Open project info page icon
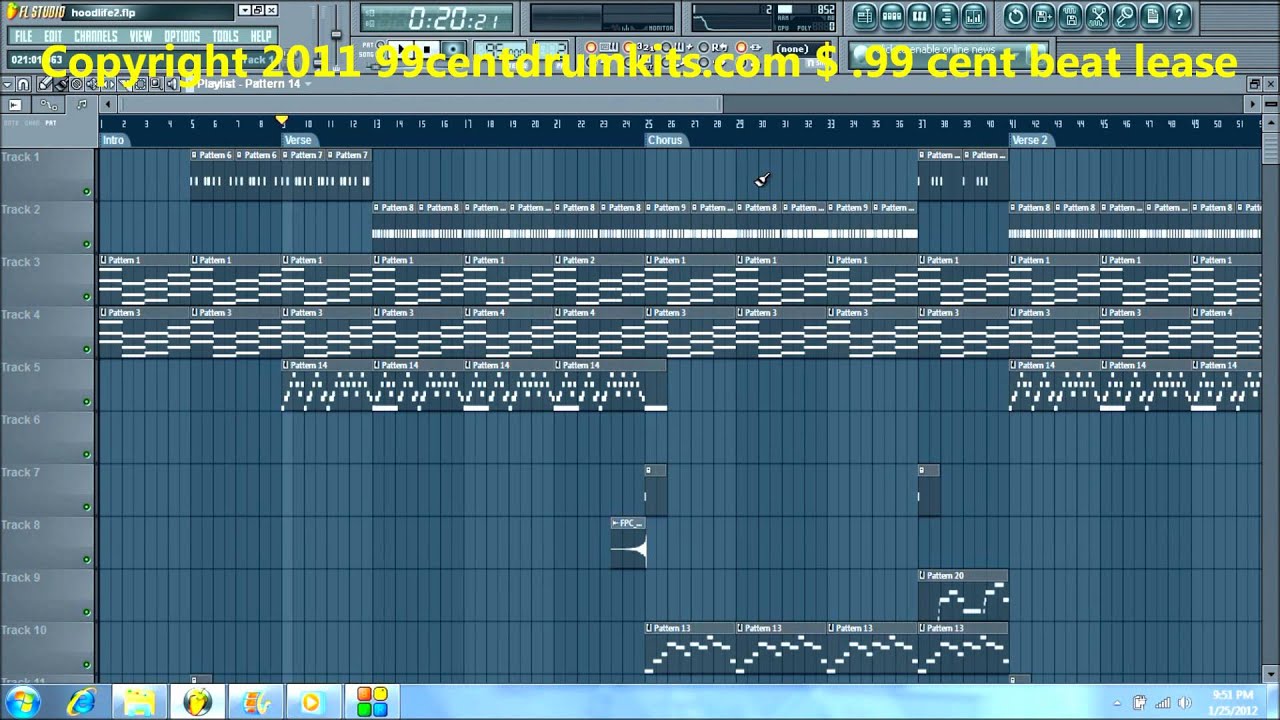 click(x=1152, y=16)
